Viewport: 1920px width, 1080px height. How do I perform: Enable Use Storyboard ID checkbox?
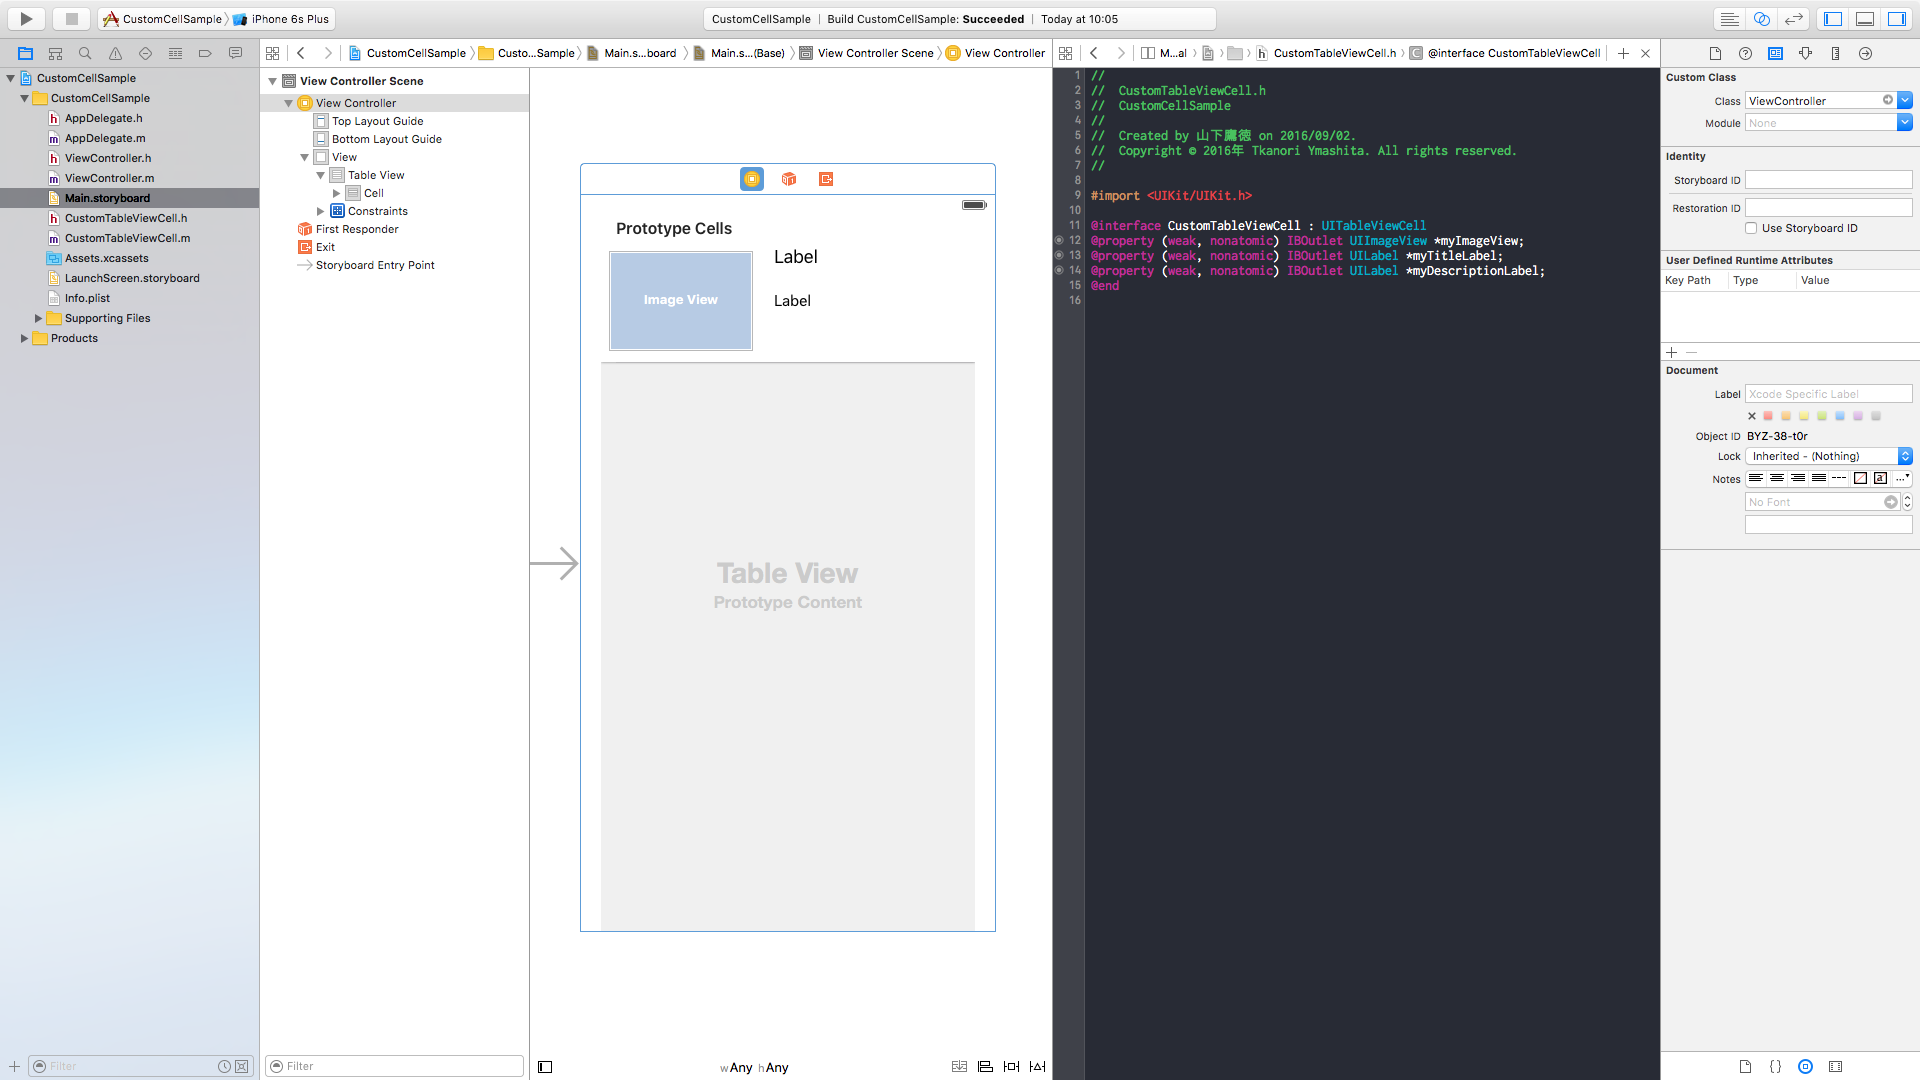[x=1751, y=228]
